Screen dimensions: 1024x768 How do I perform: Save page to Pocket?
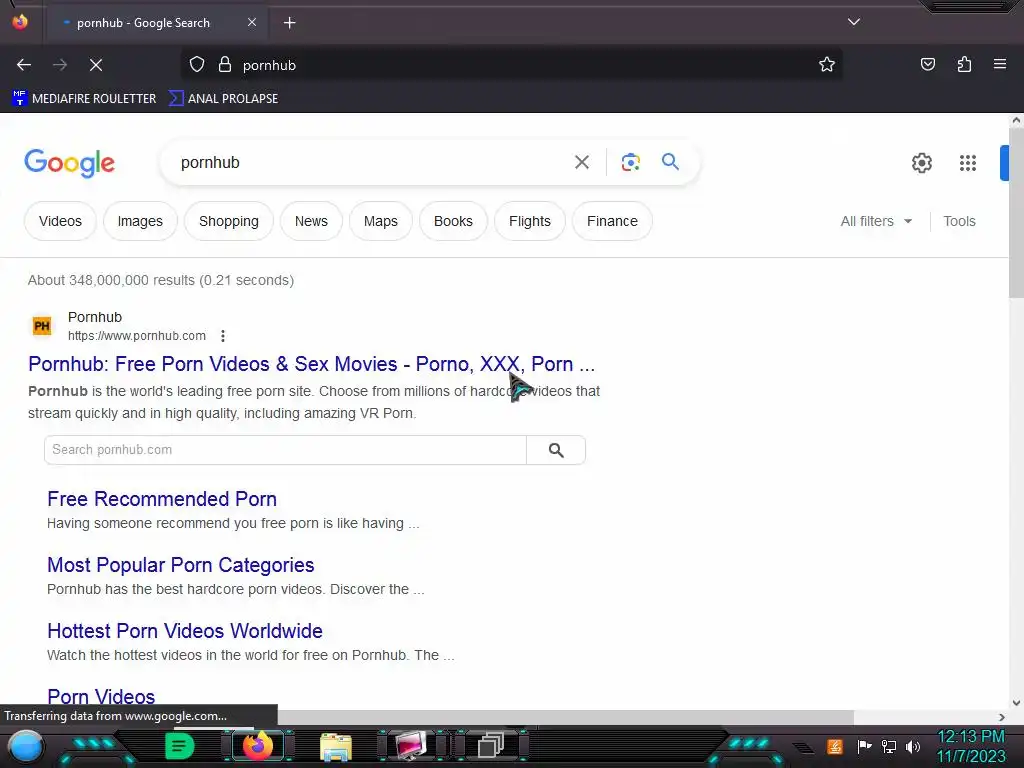(928, 64)
